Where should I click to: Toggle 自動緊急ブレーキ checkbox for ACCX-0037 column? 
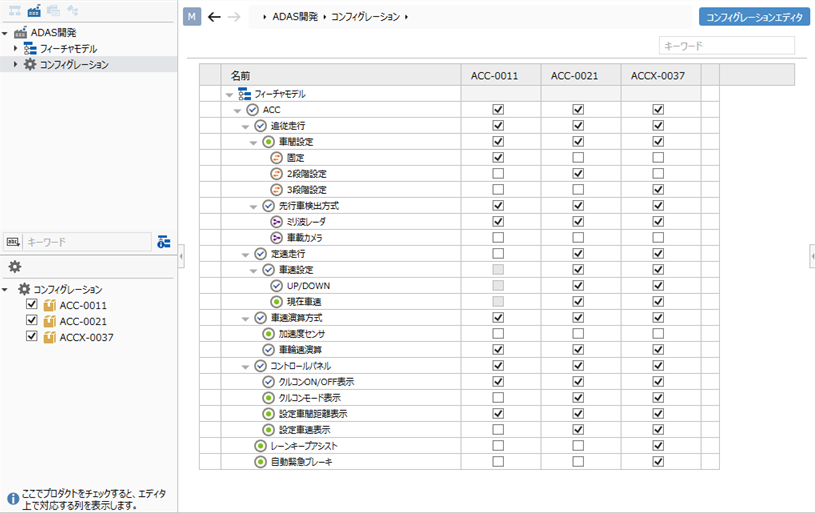pyautogui.click(x=658, y=461)
